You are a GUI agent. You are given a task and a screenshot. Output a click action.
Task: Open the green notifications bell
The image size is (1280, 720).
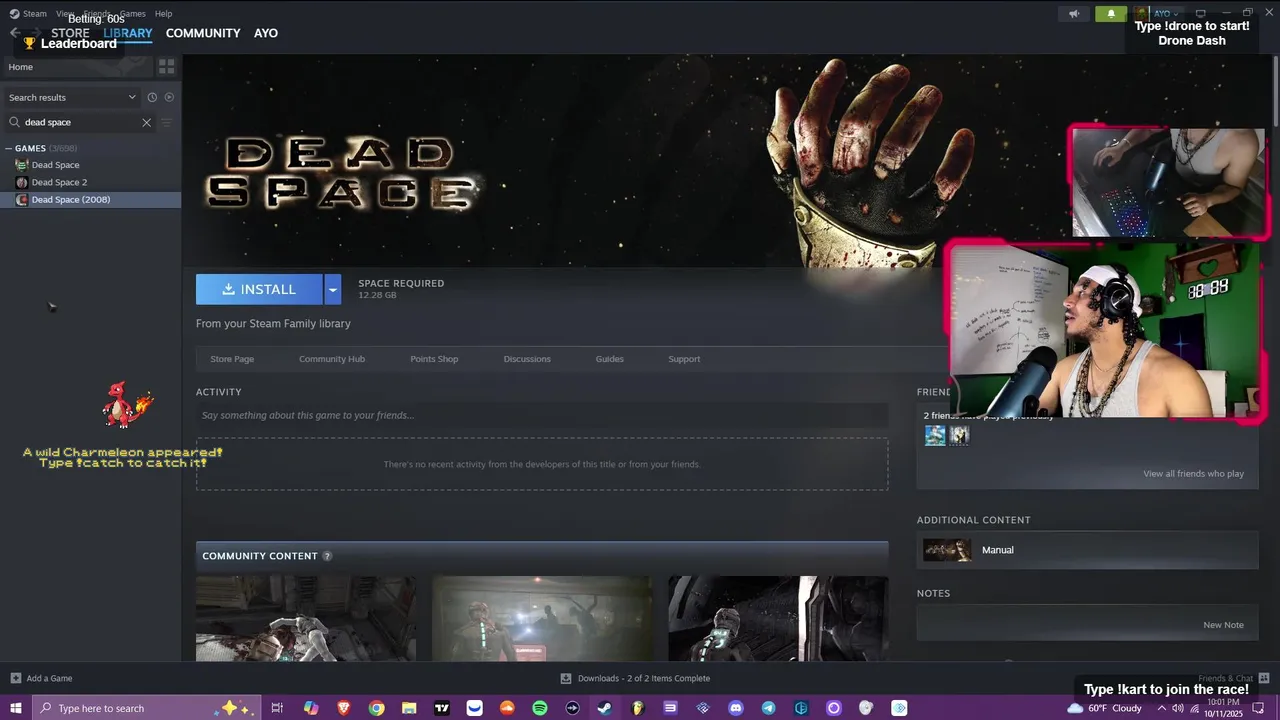point(1110,14)
